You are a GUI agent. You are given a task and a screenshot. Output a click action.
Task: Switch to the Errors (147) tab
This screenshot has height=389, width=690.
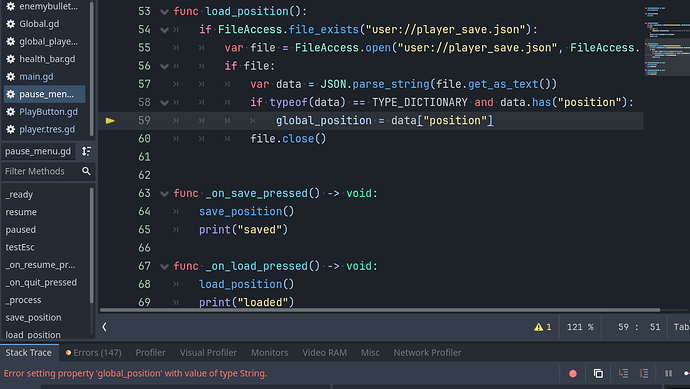coord(93,352)
